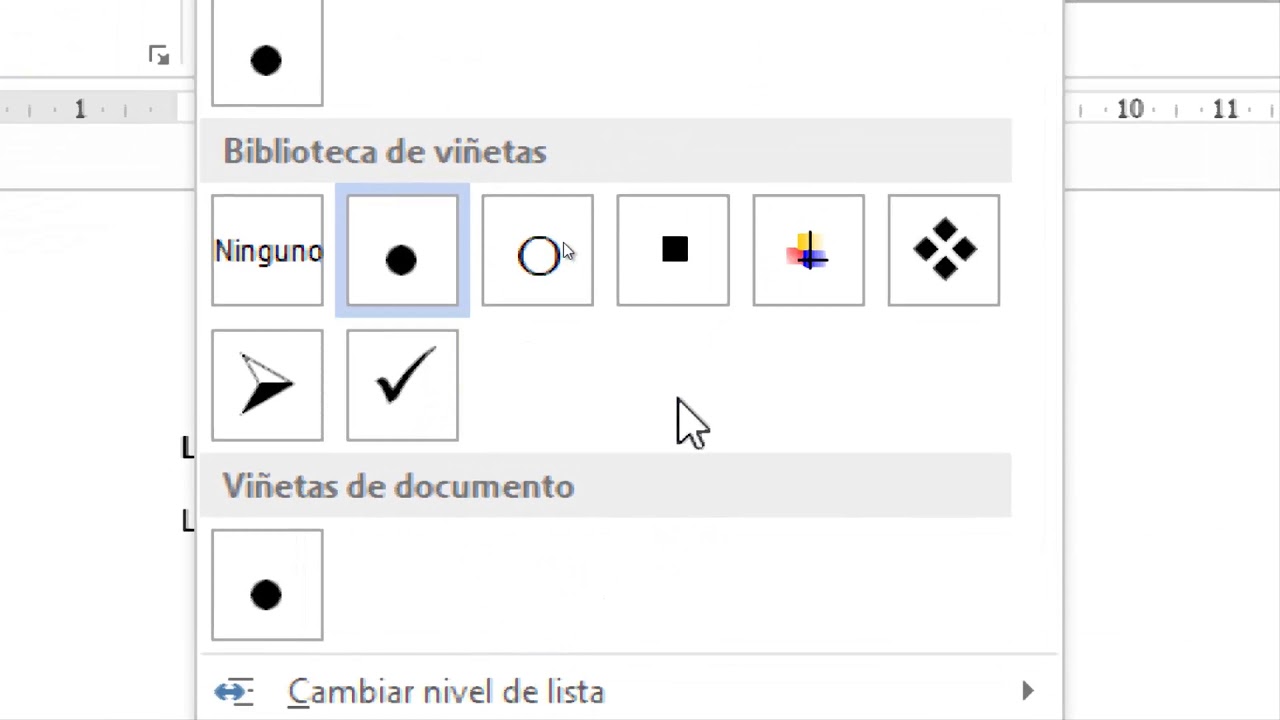Image resolution: width=1280 pixels, height=720 pixels.
Task: Open the ribbon group dialog launcher arrow
Action: [159, 56]
